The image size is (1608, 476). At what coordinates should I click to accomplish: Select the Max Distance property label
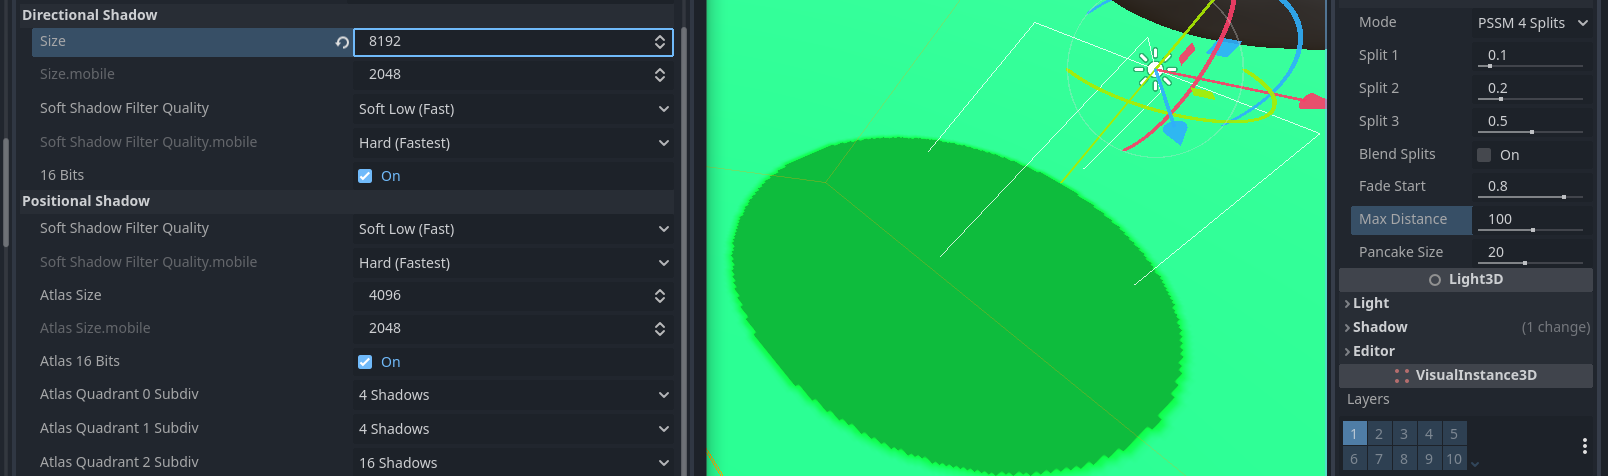1403,220
